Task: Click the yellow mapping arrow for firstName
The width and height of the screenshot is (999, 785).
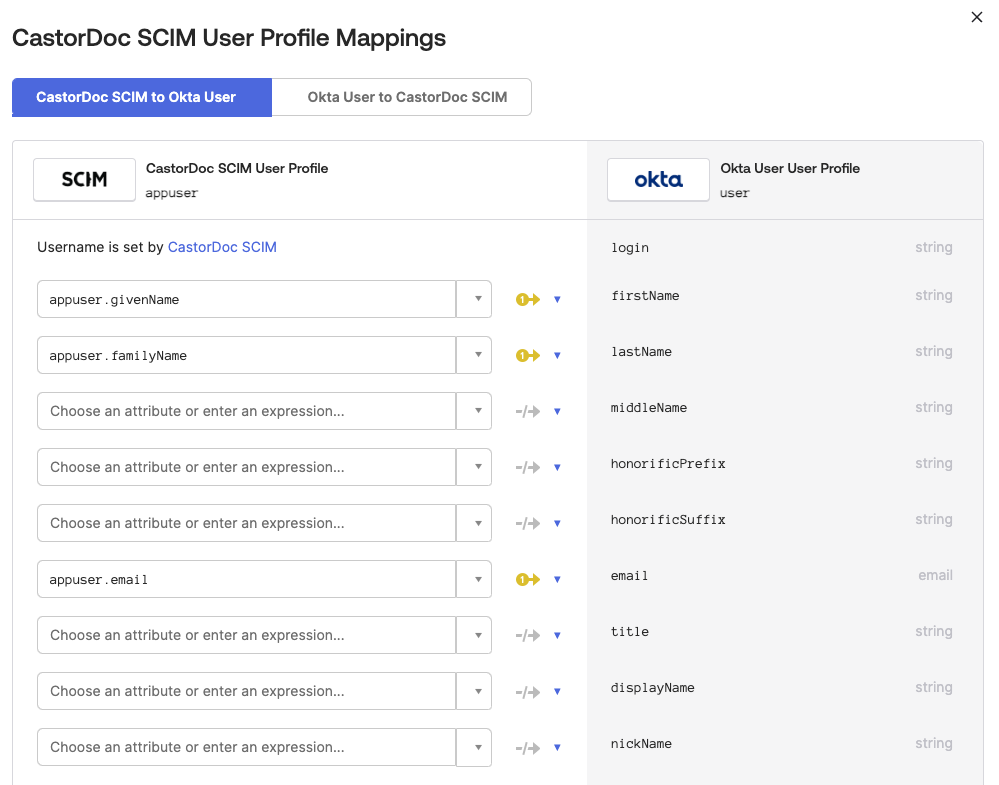Action: [x=527, y=299]
